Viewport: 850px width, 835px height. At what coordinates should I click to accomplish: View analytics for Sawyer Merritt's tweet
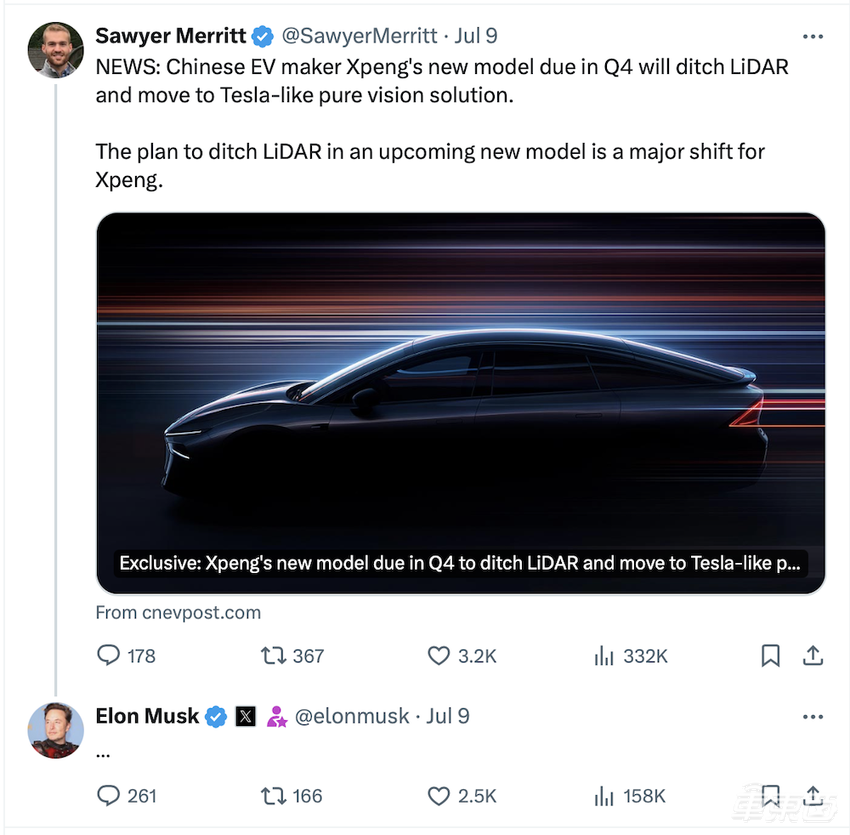(604, 656)
